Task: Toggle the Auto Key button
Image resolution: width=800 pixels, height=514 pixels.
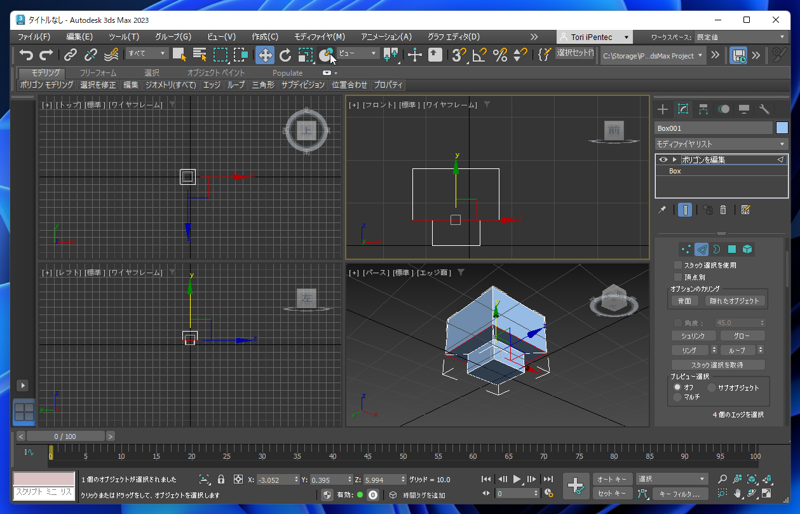Action: pos(612,479)
